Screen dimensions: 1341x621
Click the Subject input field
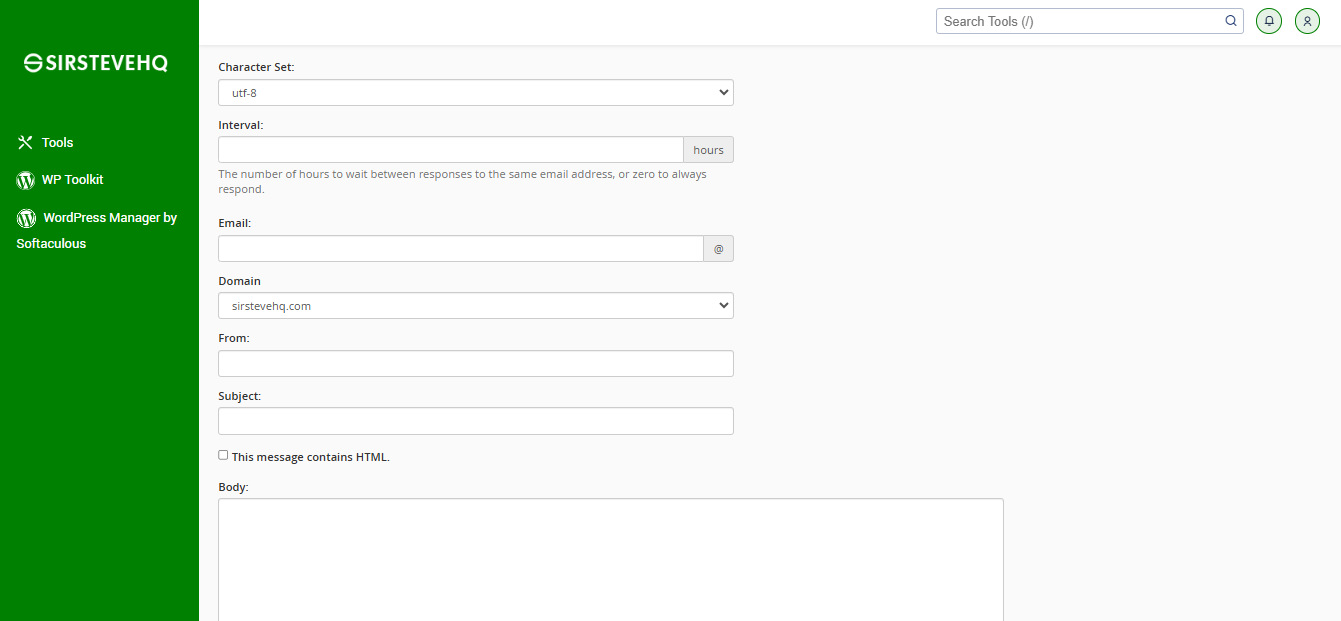click(x=476, y=421)
